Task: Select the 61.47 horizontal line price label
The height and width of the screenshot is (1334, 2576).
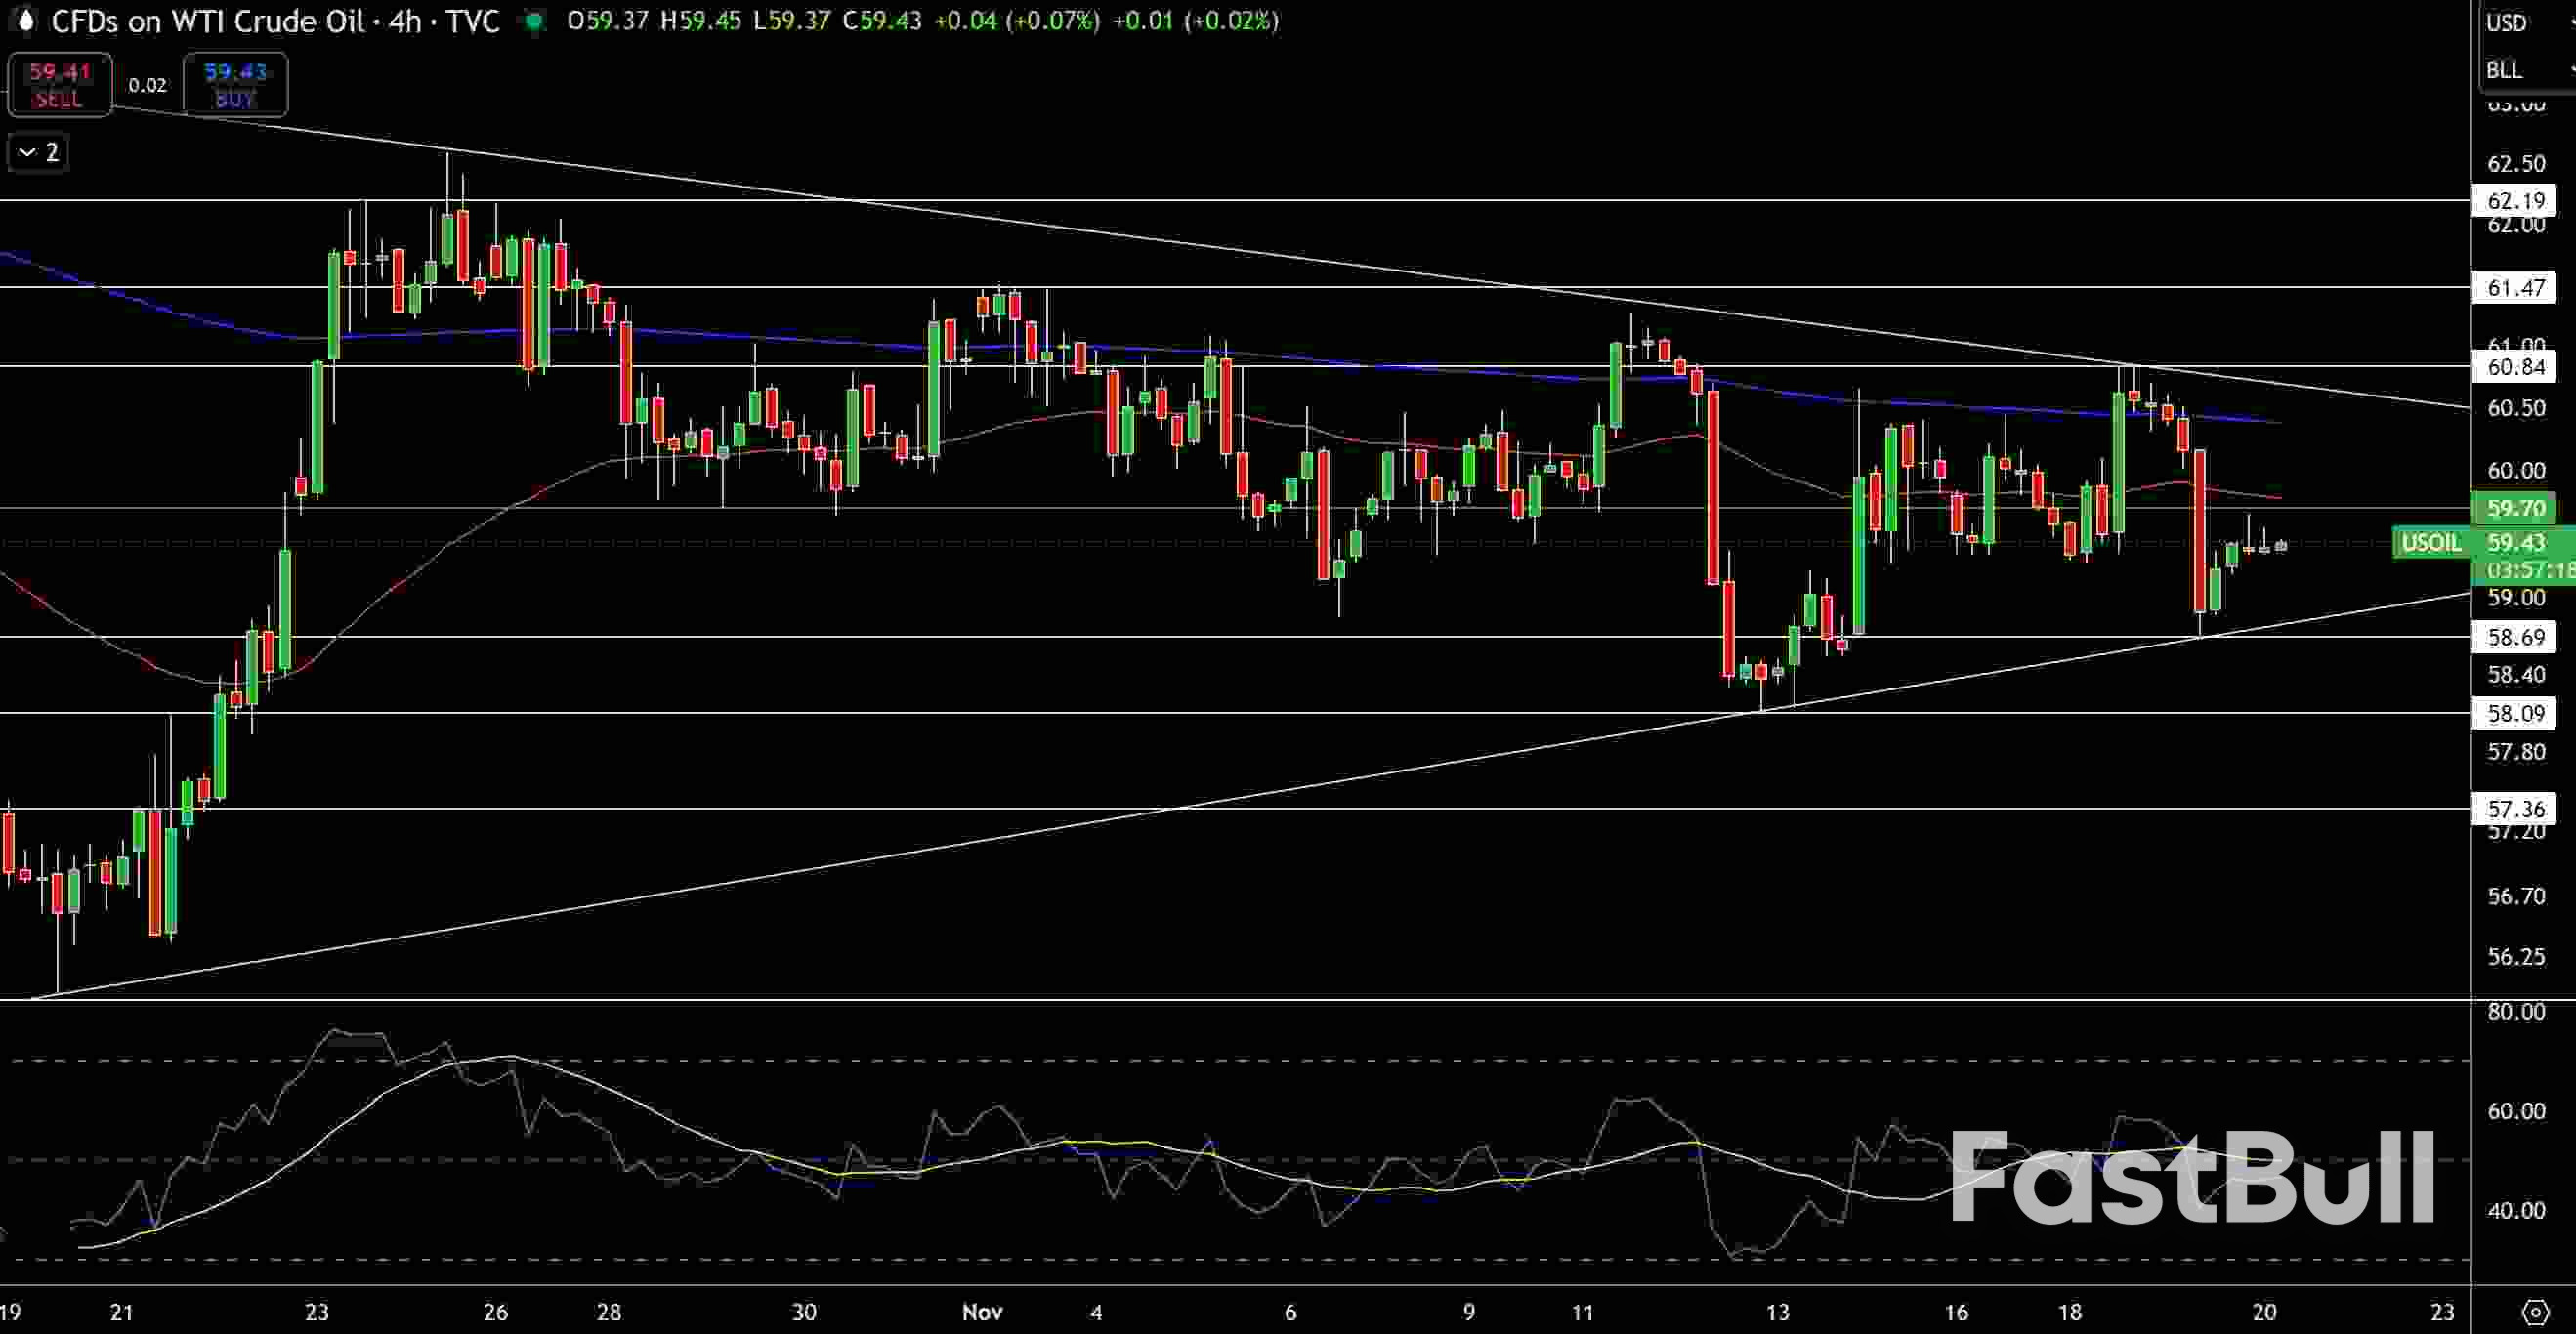Action: click(2515, 288)
